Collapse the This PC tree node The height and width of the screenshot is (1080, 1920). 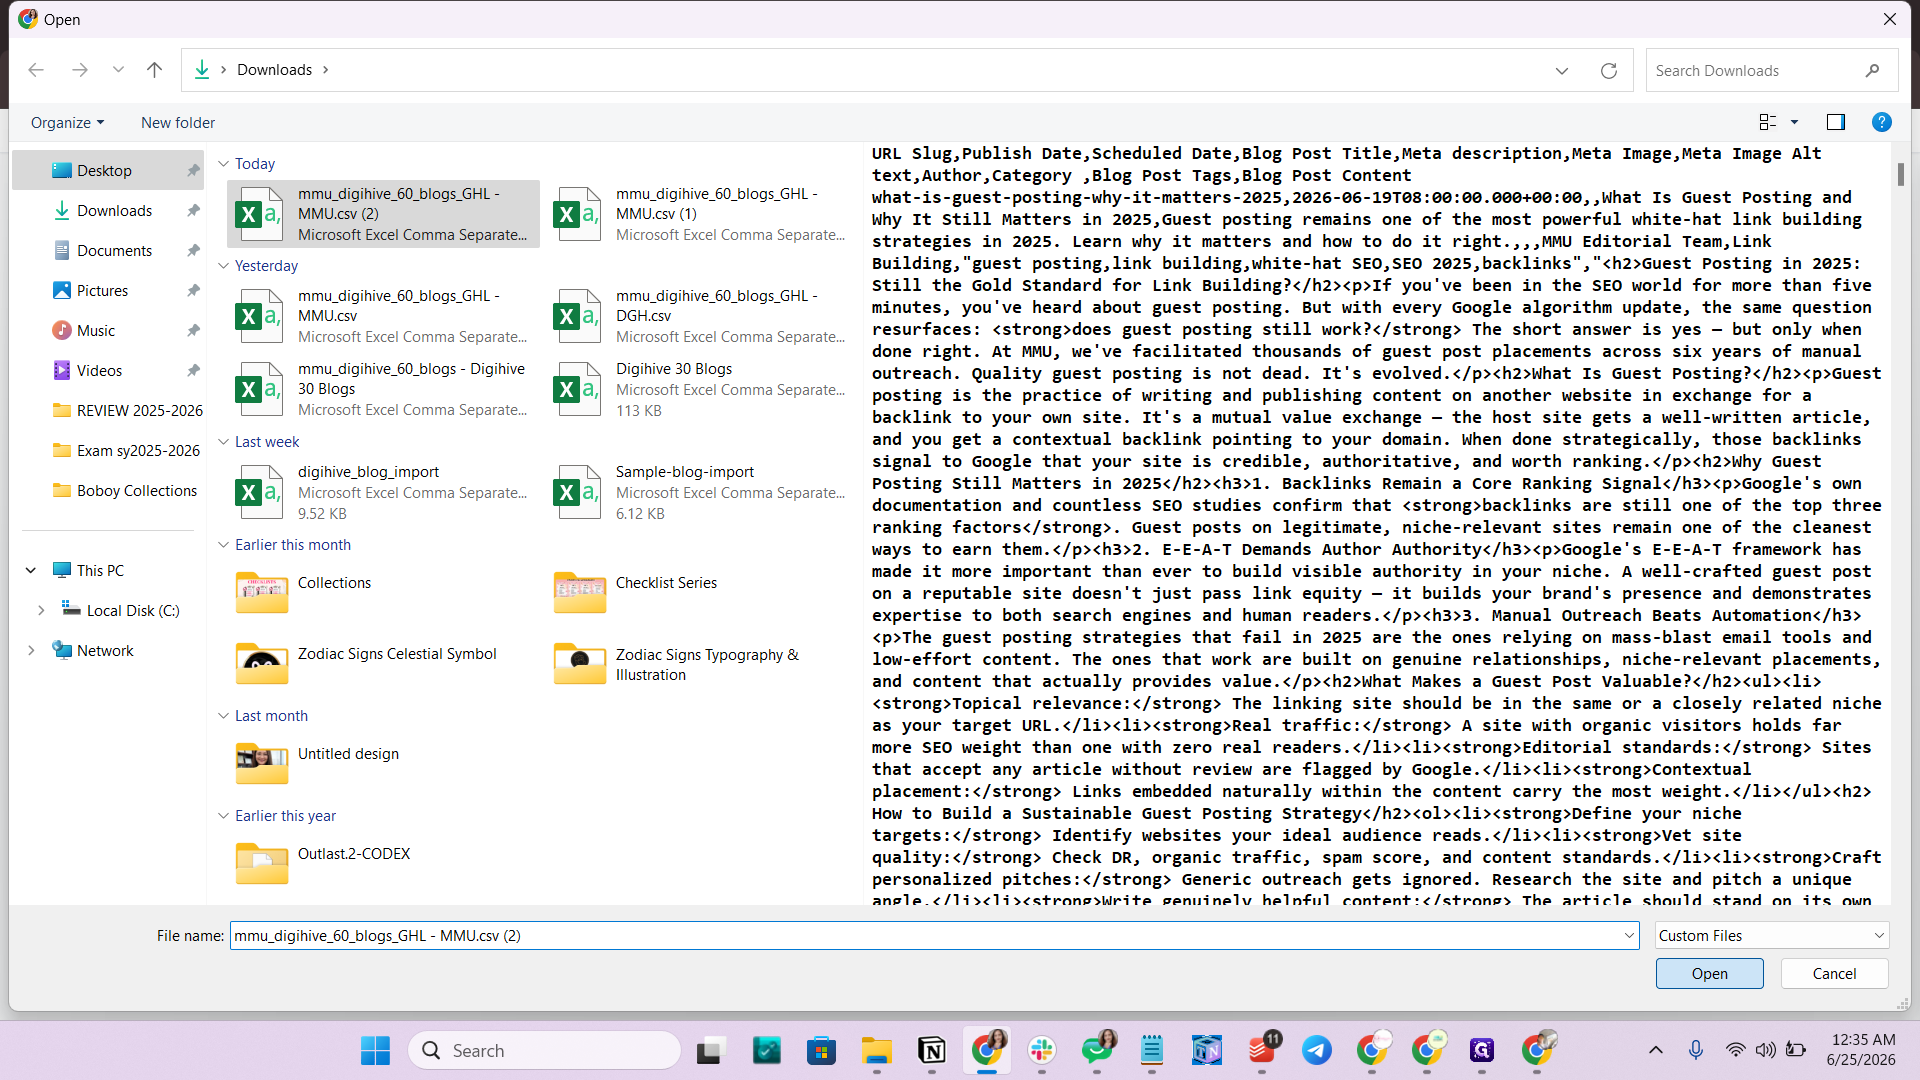(31, 571)
